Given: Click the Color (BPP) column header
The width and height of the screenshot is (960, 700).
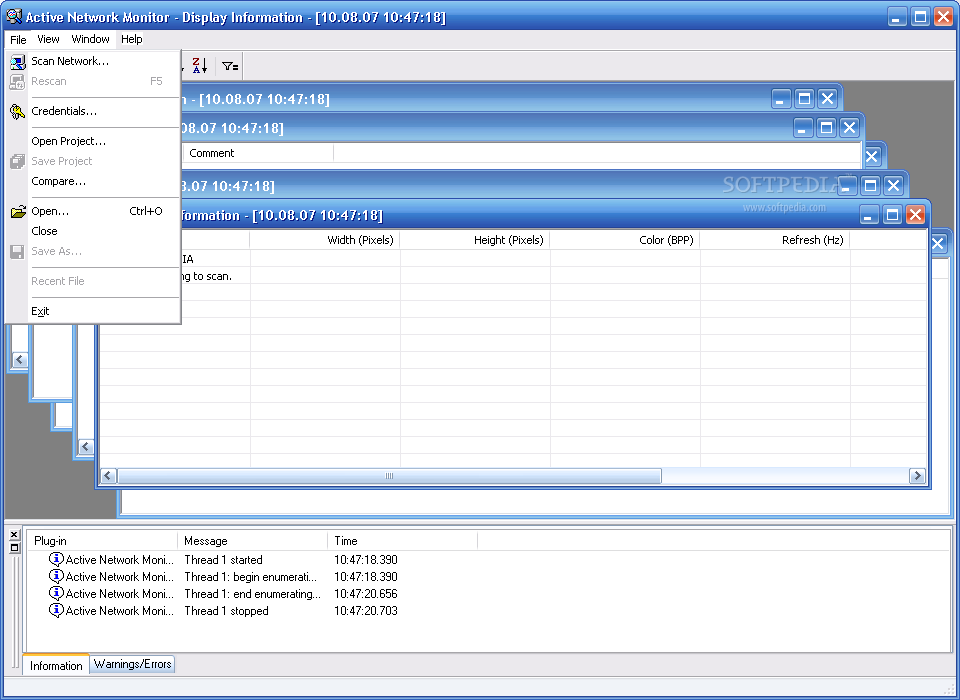Looking at the screenshot, I should tap(625, 240).
